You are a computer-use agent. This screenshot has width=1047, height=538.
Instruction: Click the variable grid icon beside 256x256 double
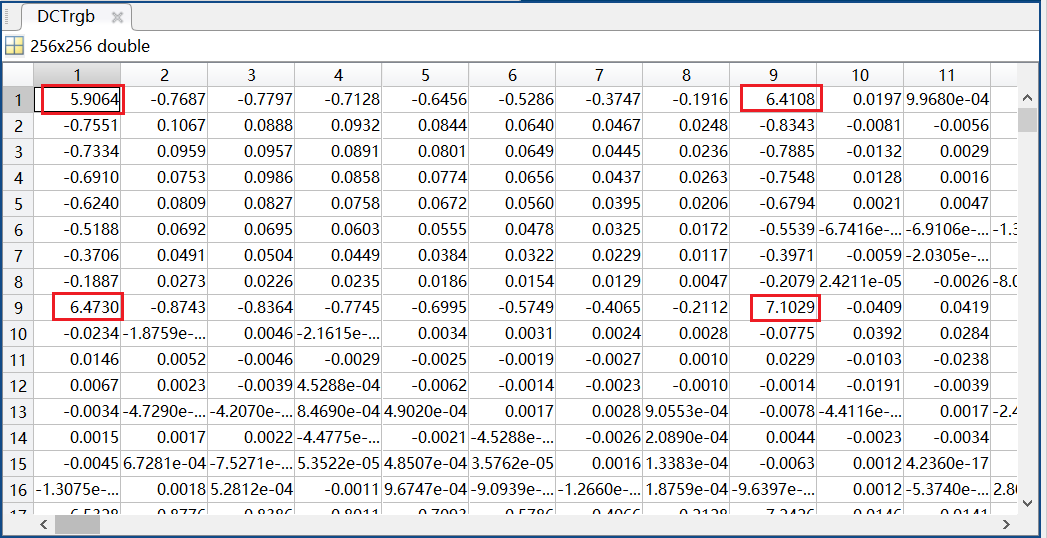click(13, 46)
